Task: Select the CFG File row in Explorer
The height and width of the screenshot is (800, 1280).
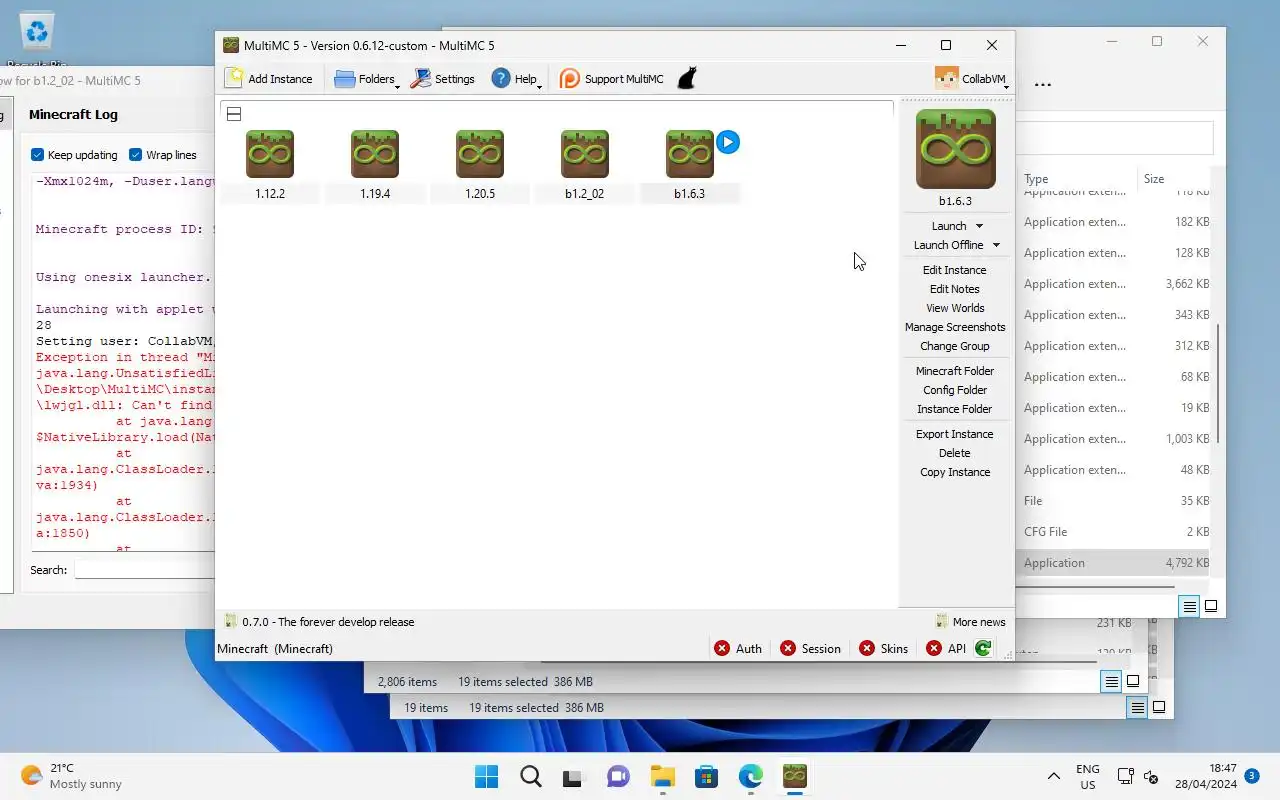Action: [1116, 532]
